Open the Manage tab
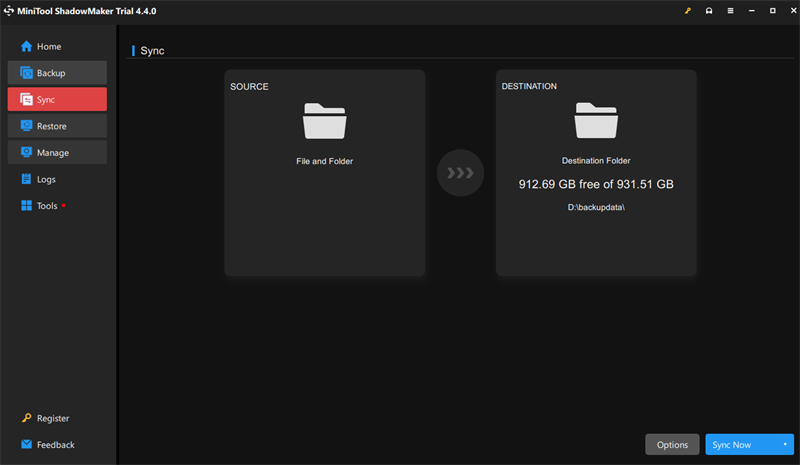The width and height of the screenshot is (800, 465). 57,152
